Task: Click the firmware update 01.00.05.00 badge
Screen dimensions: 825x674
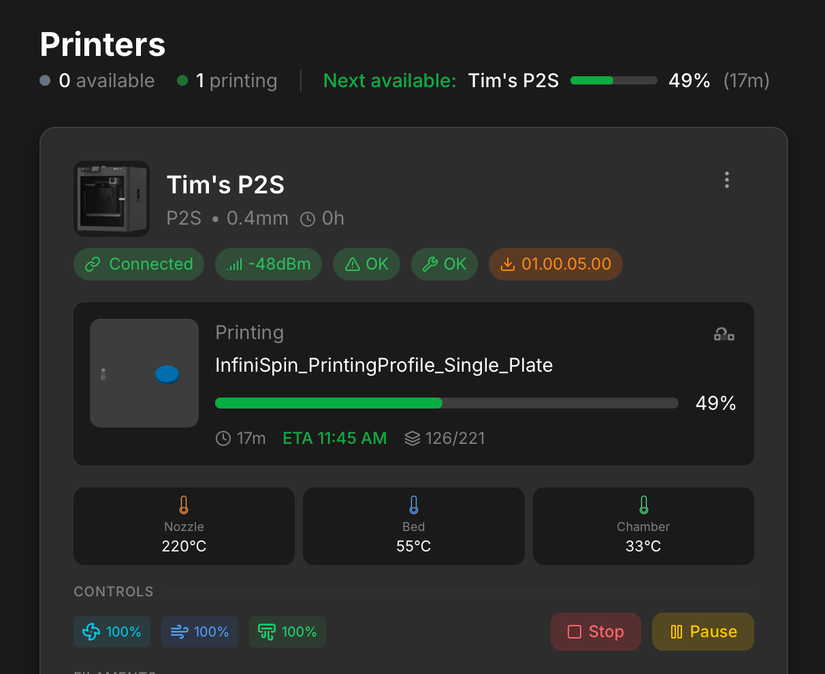Action: pyautogui.click(x=555, y=264)
